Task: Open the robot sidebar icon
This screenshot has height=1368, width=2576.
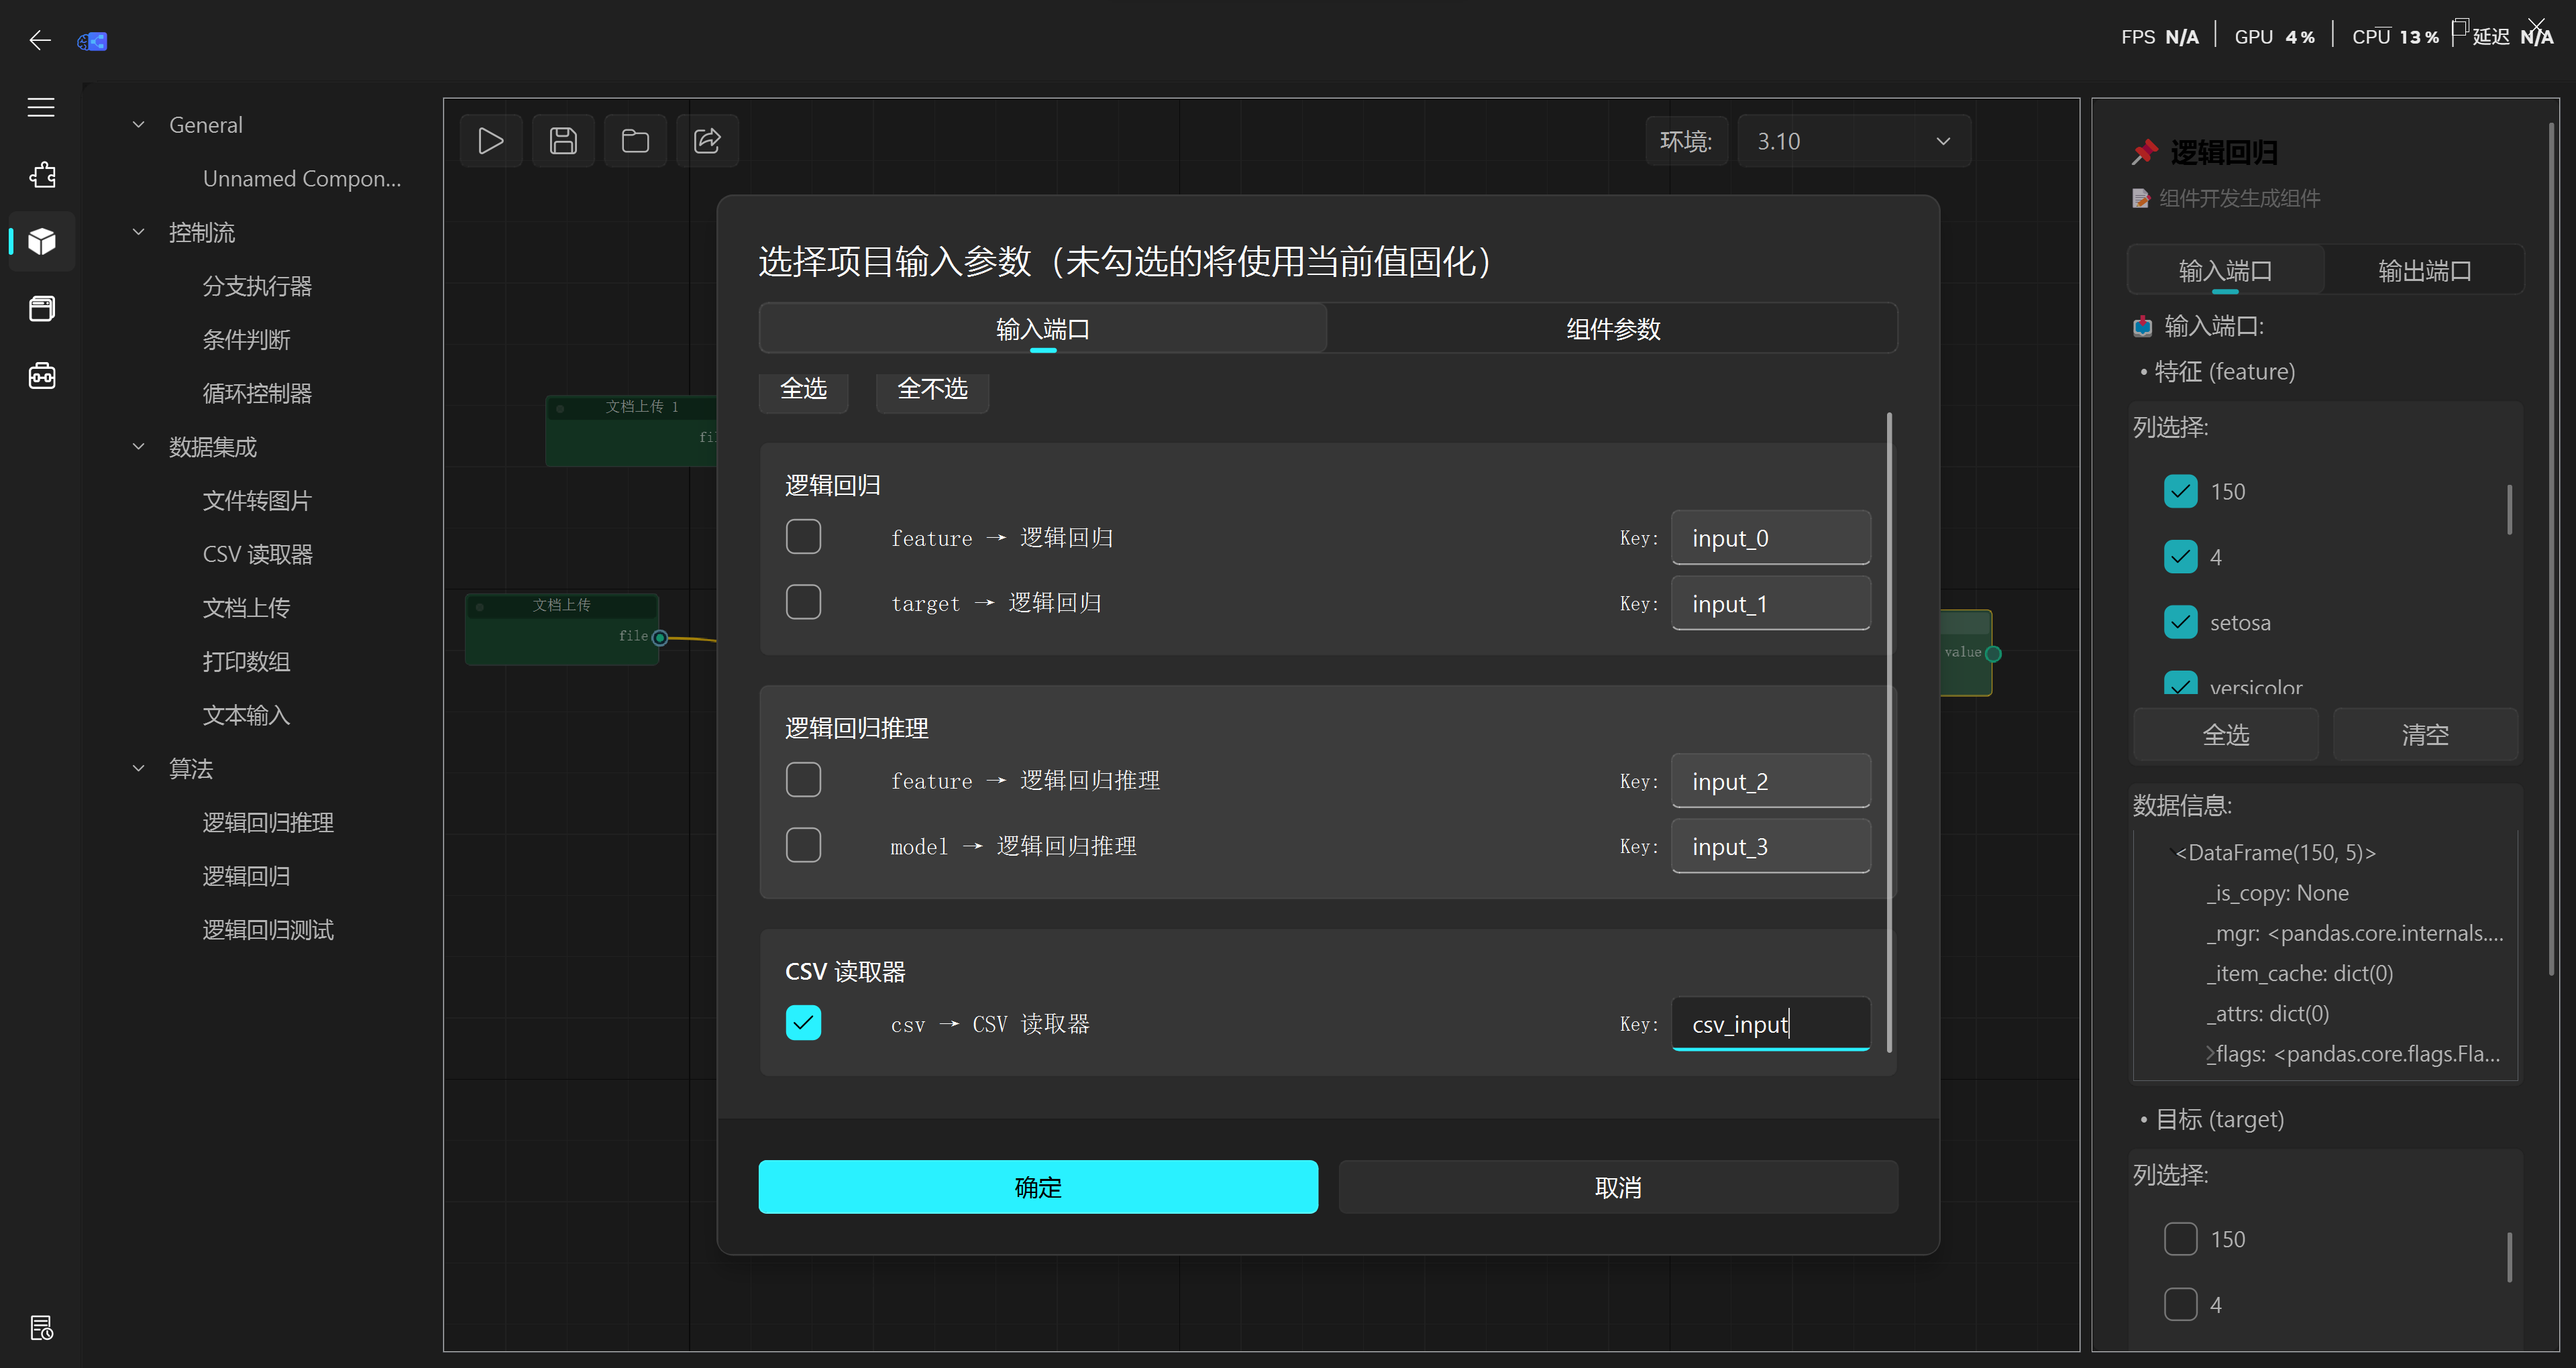Action: tap(42, 376)
